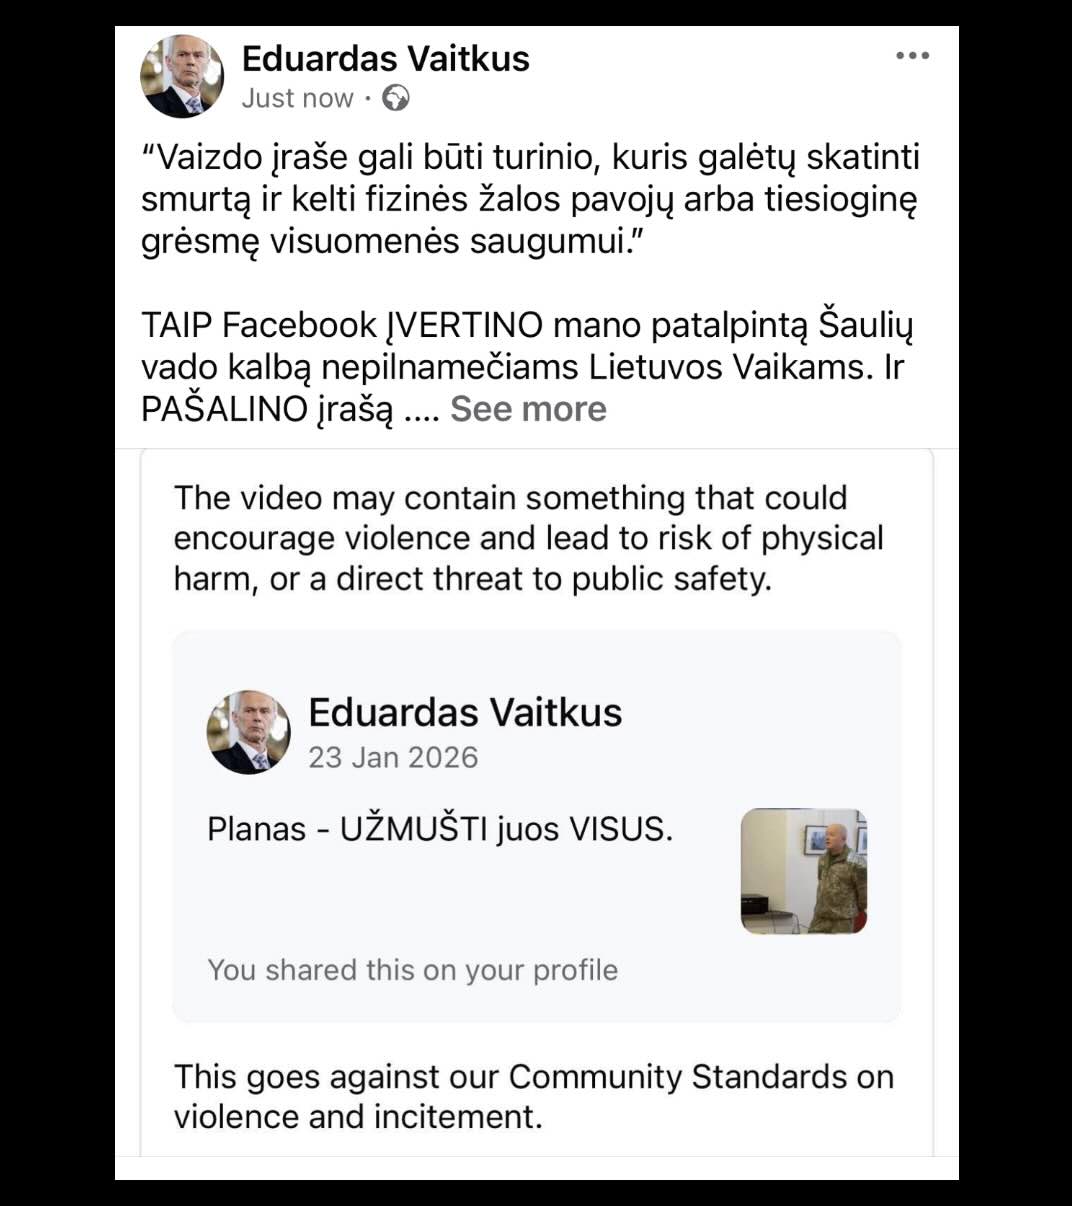The image size is (1072, 1206).
Task: Click the words violence and incitement
Action: [x=358, y=1117]
